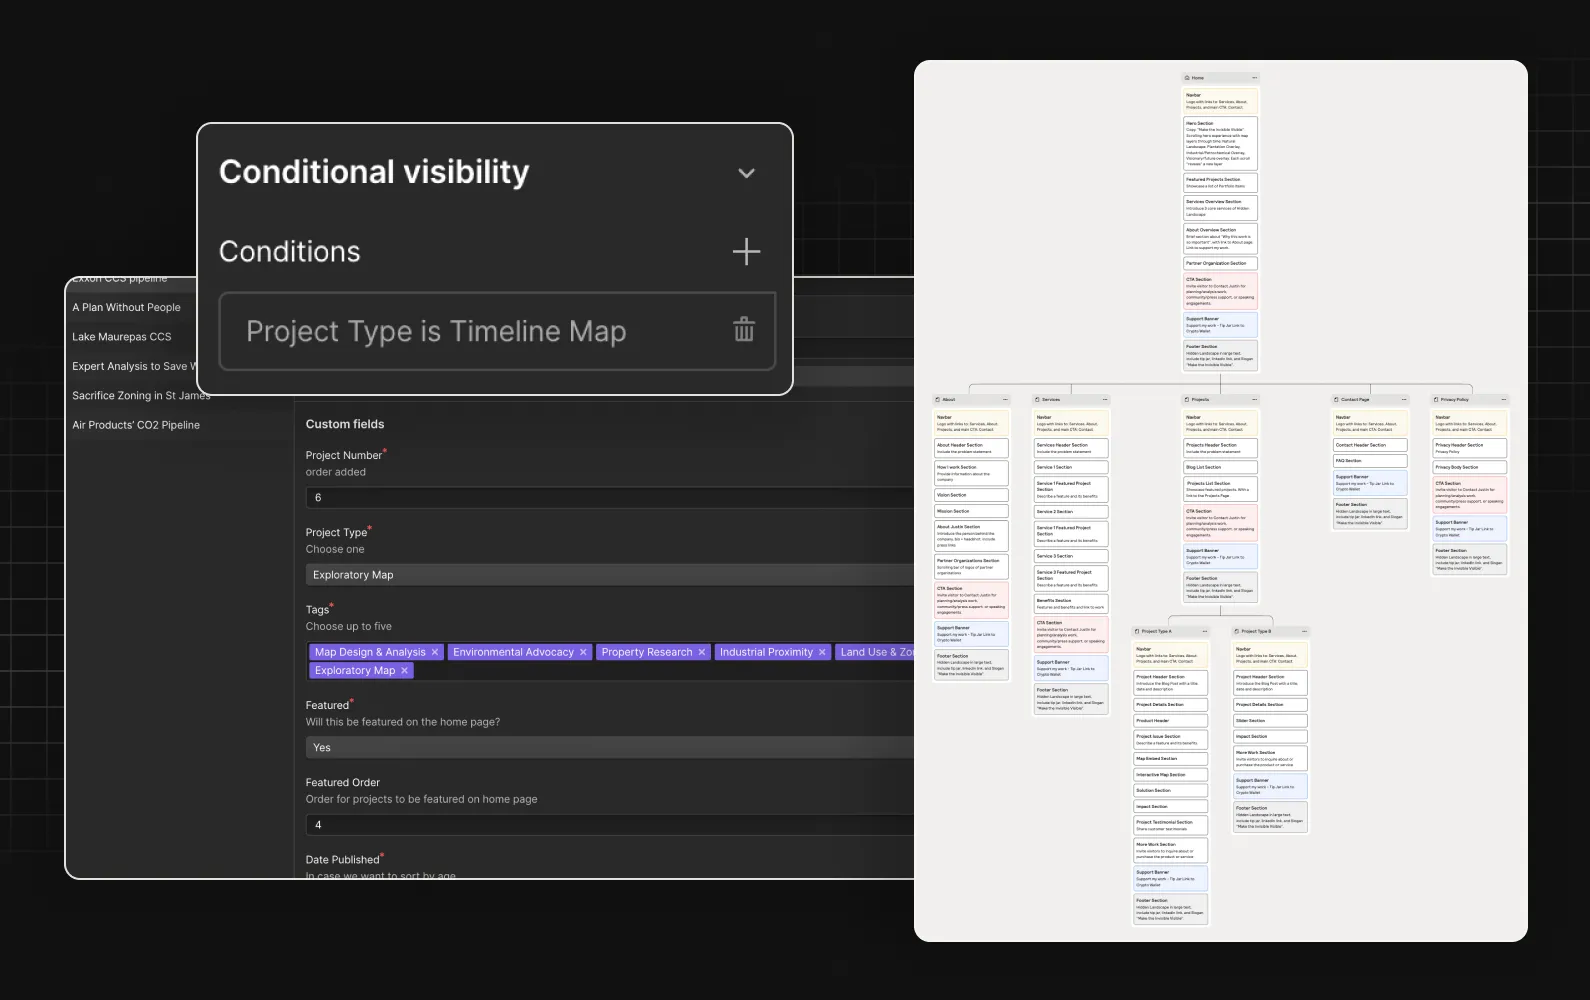Screen dimensions: 1590x1000
Task: Click the Project Type A page icon
Action: click(1138, 632)
